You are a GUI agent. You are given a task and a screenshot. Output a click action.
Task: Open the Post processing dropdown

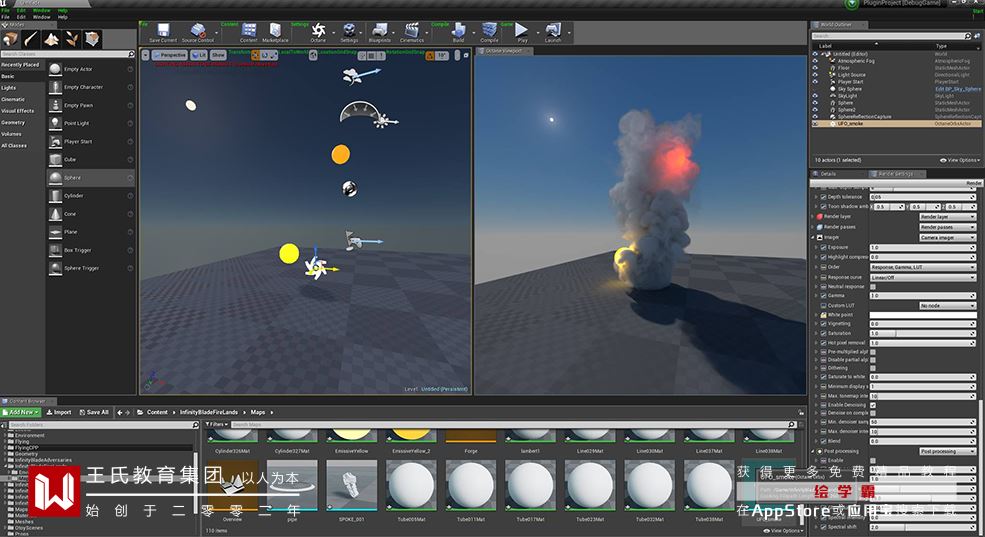coord(947,451)
